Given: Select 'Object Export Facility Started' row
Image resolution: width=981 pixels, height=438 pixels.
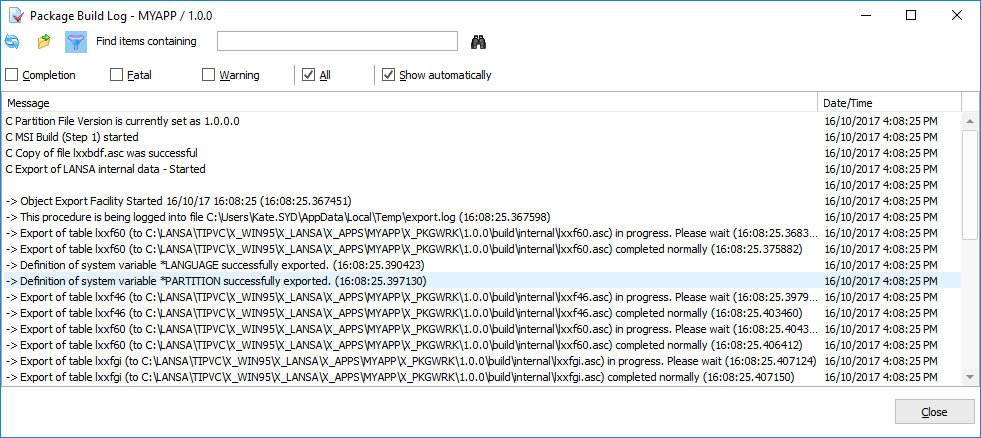Looking at the screenshot, I should [482, 201].
